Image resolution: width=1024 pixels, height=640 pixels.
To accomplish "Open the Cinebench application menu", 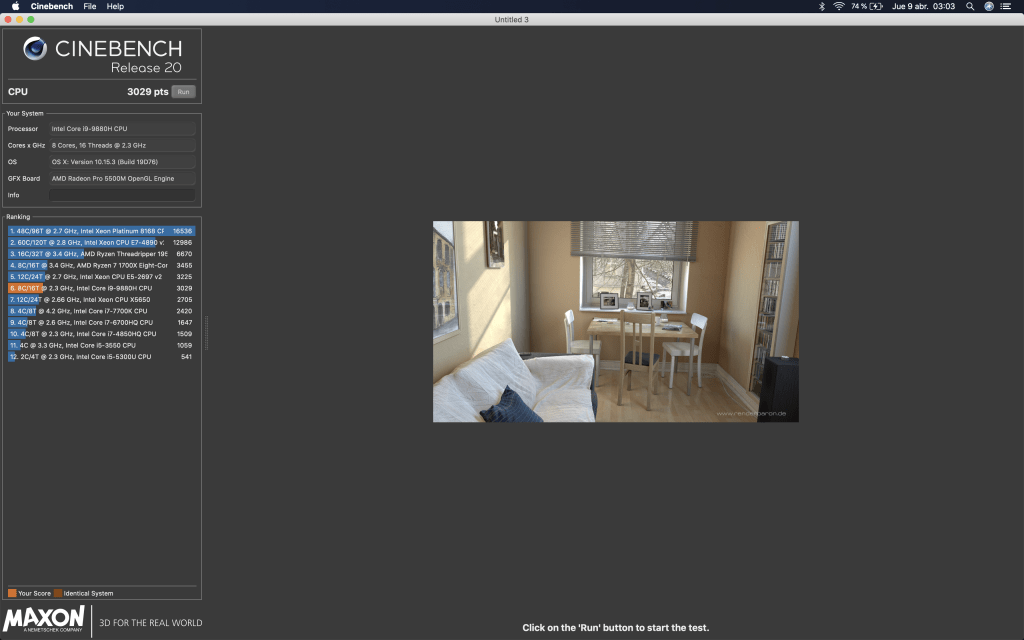I will coord(51,6).
